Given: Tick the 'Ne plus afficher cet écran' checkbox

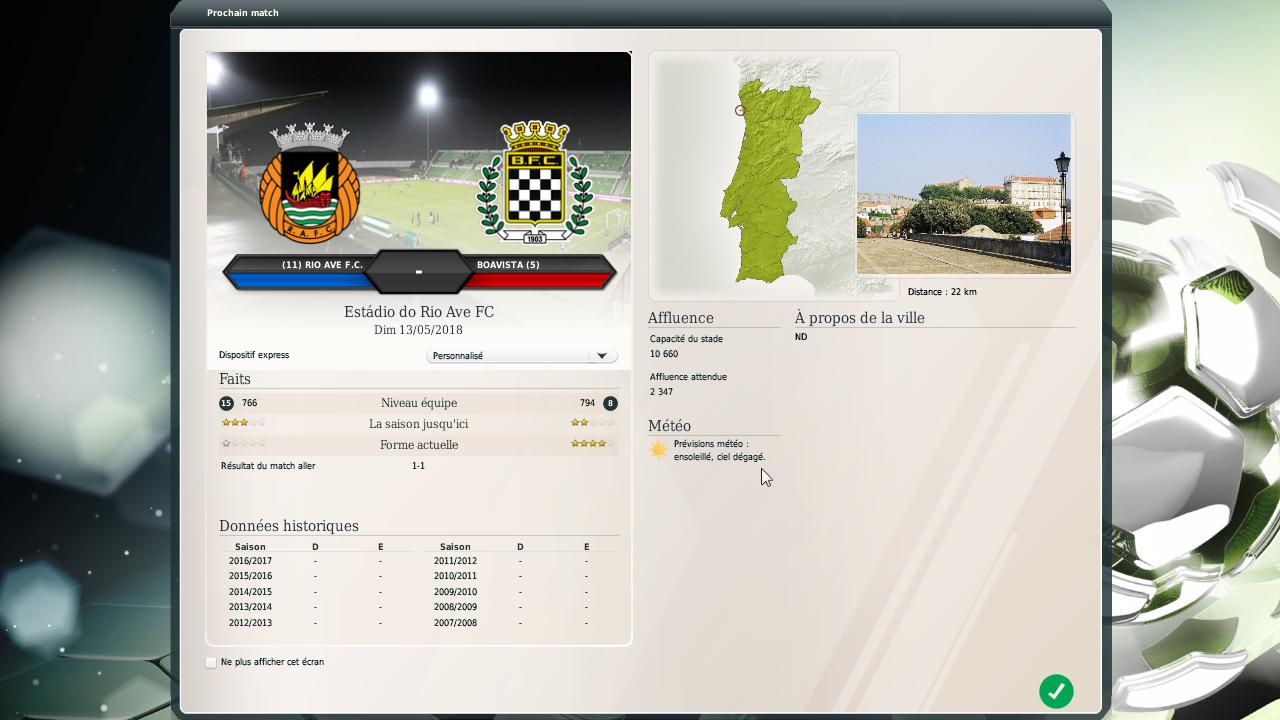Looking at the screenshot, I should coord(211,662).
